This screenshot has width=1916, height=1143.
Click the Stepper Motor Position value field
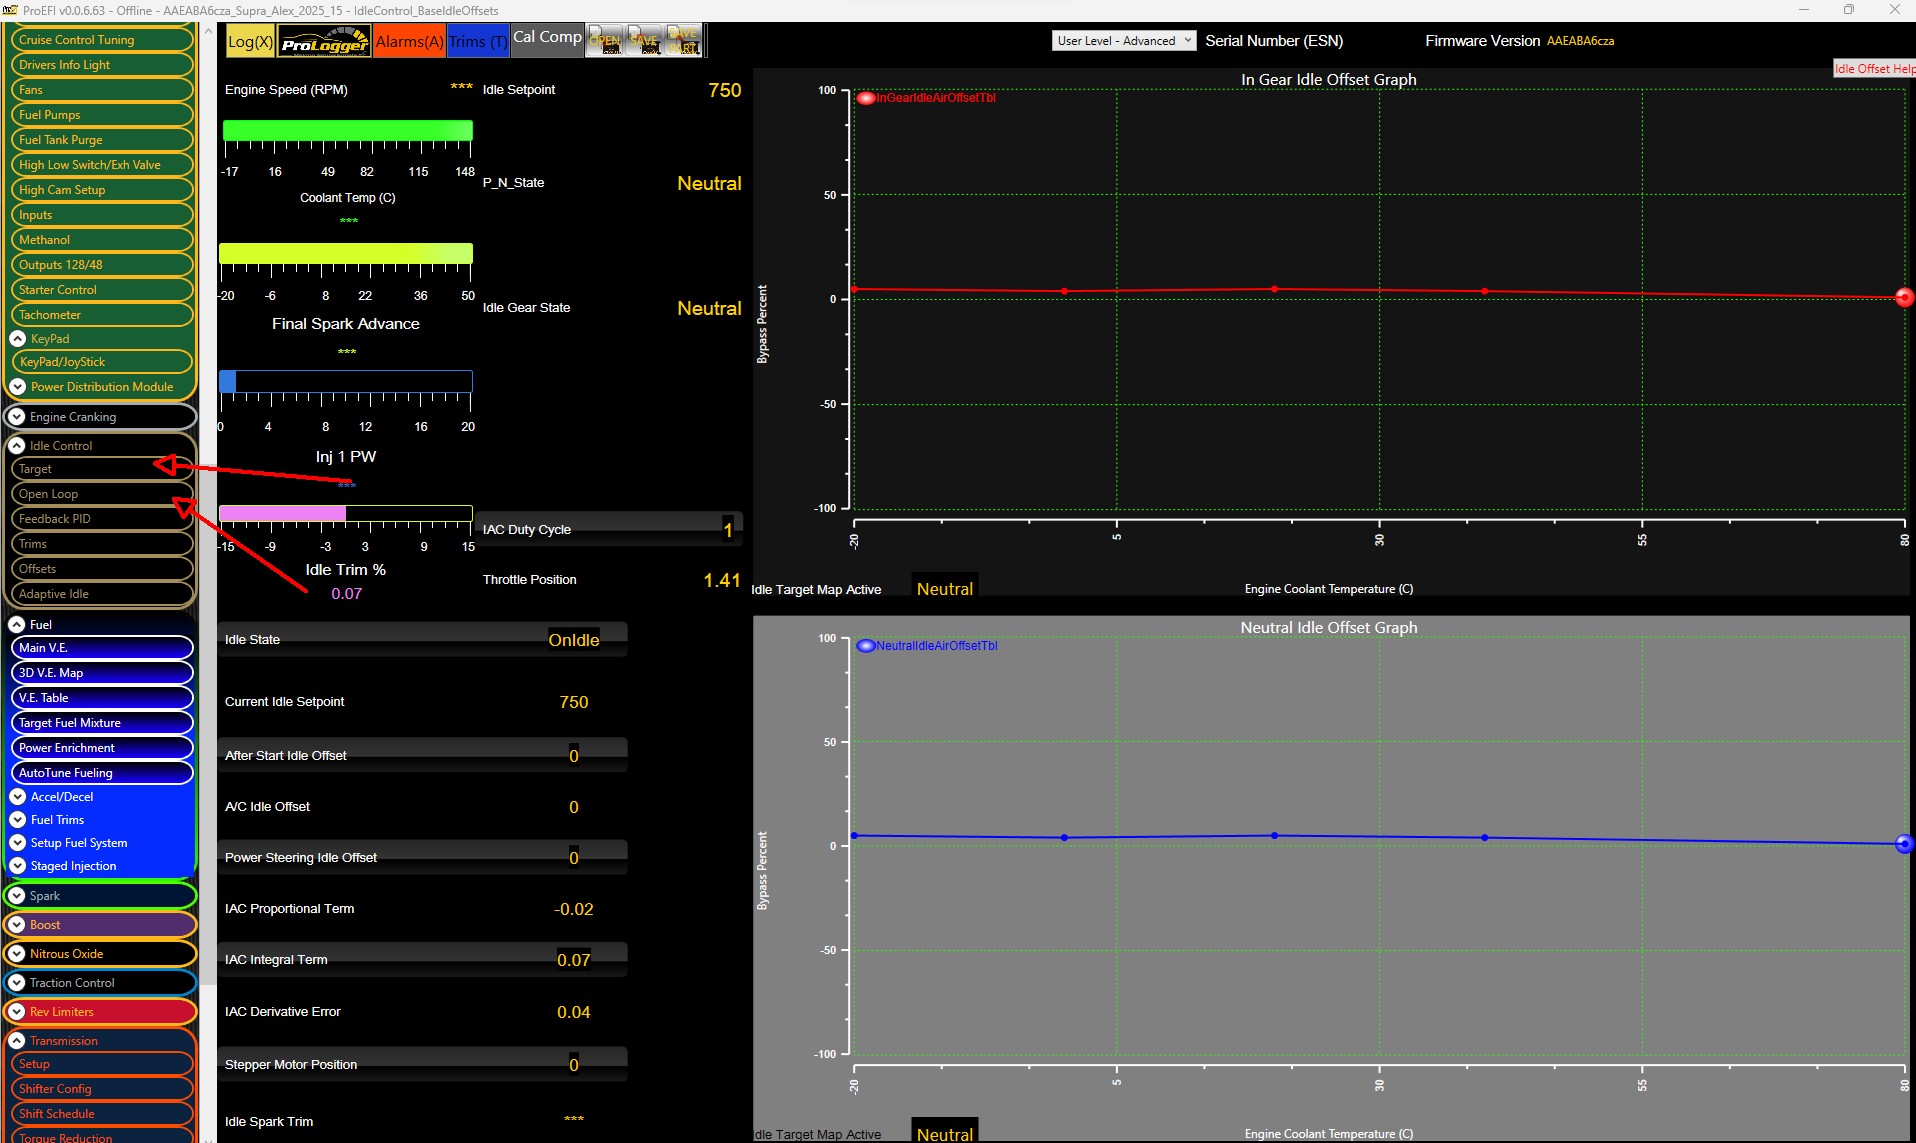point(574,1064)
